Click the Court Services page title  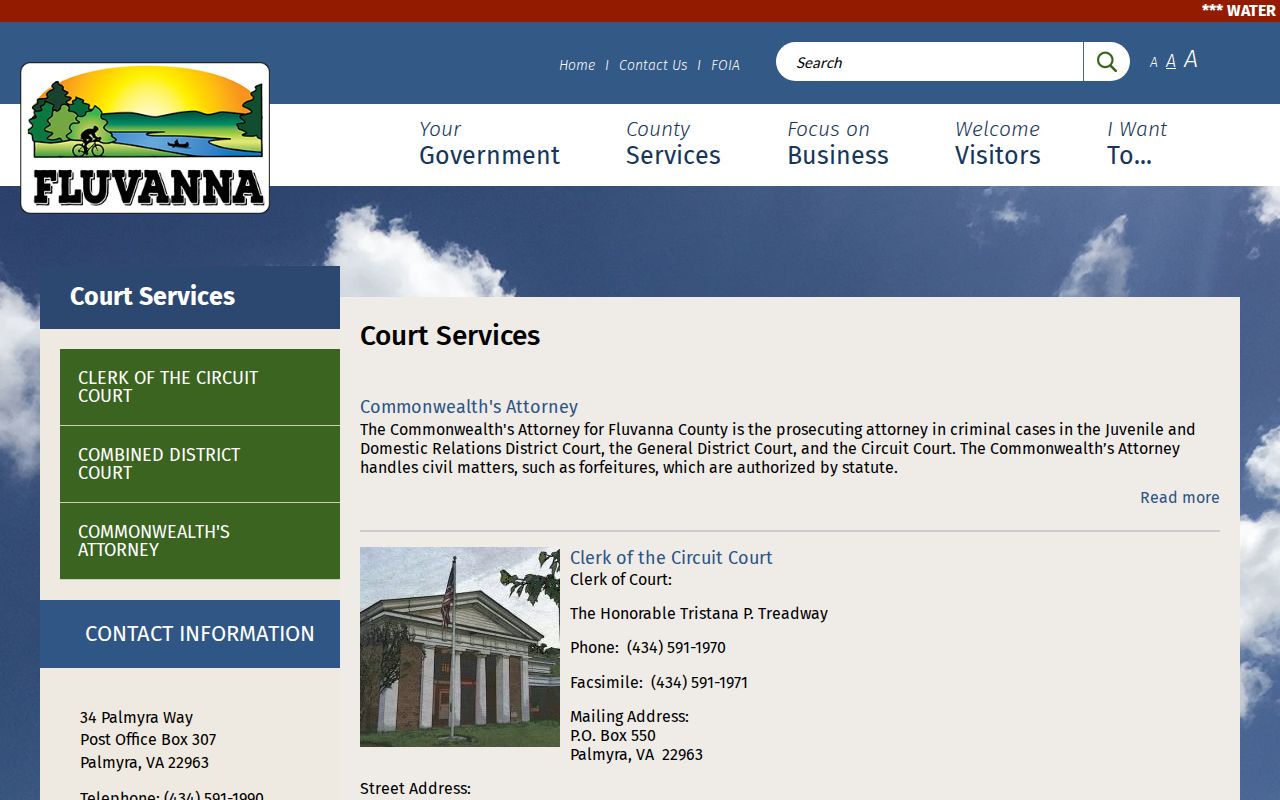(x=450, y=335)
